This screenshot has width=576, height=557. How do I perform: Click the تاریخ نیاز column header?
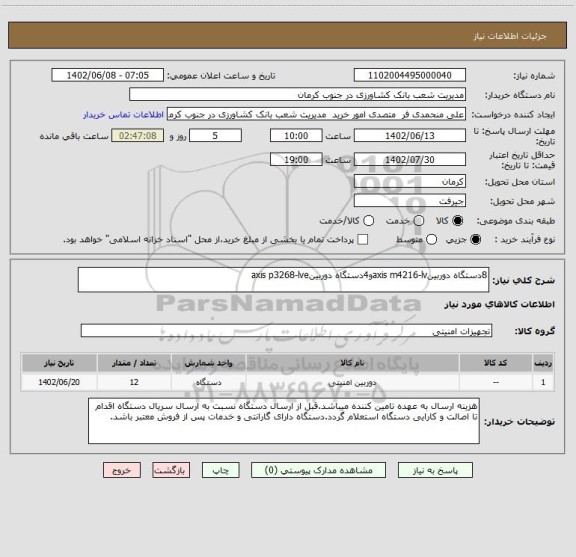pos(59,363)
